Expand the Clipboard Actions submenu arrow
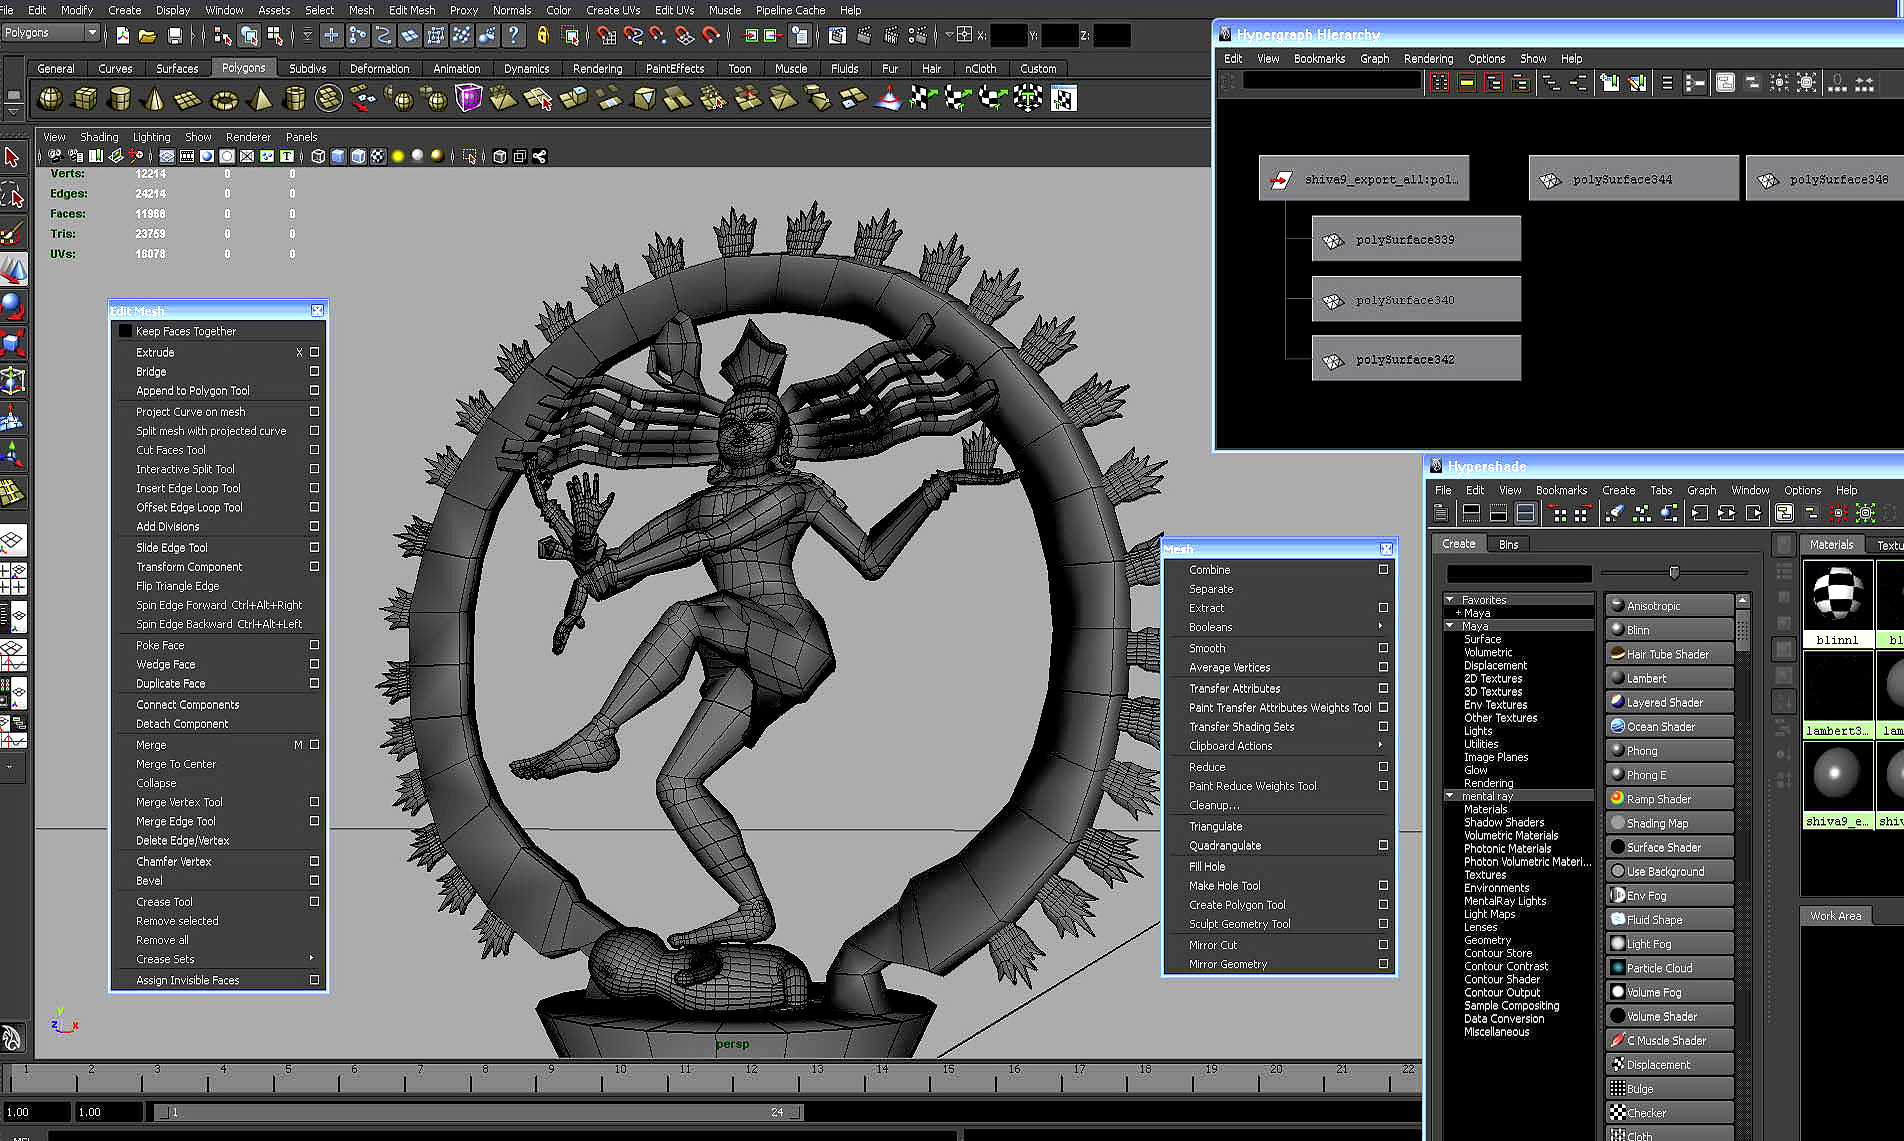The image size is (1904, 1141). (1381, 745)
